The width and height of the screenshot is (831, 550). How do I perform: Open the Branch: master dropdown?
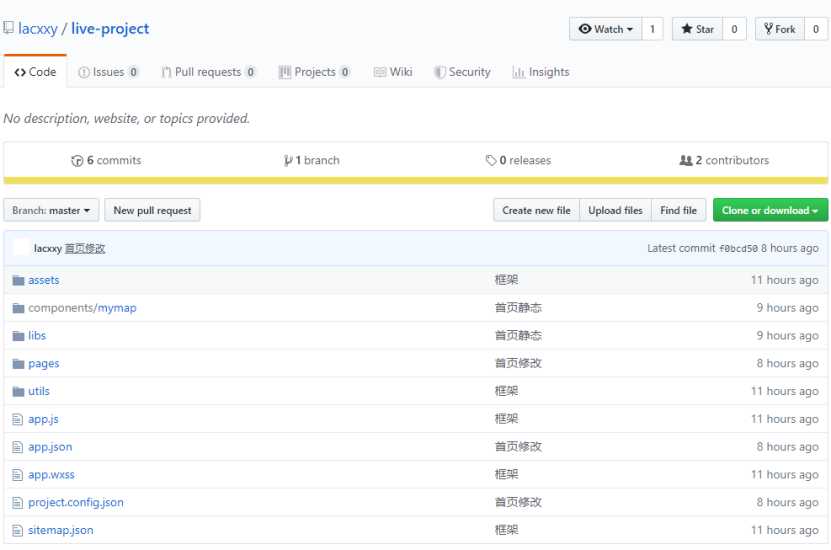coord(51,210)
